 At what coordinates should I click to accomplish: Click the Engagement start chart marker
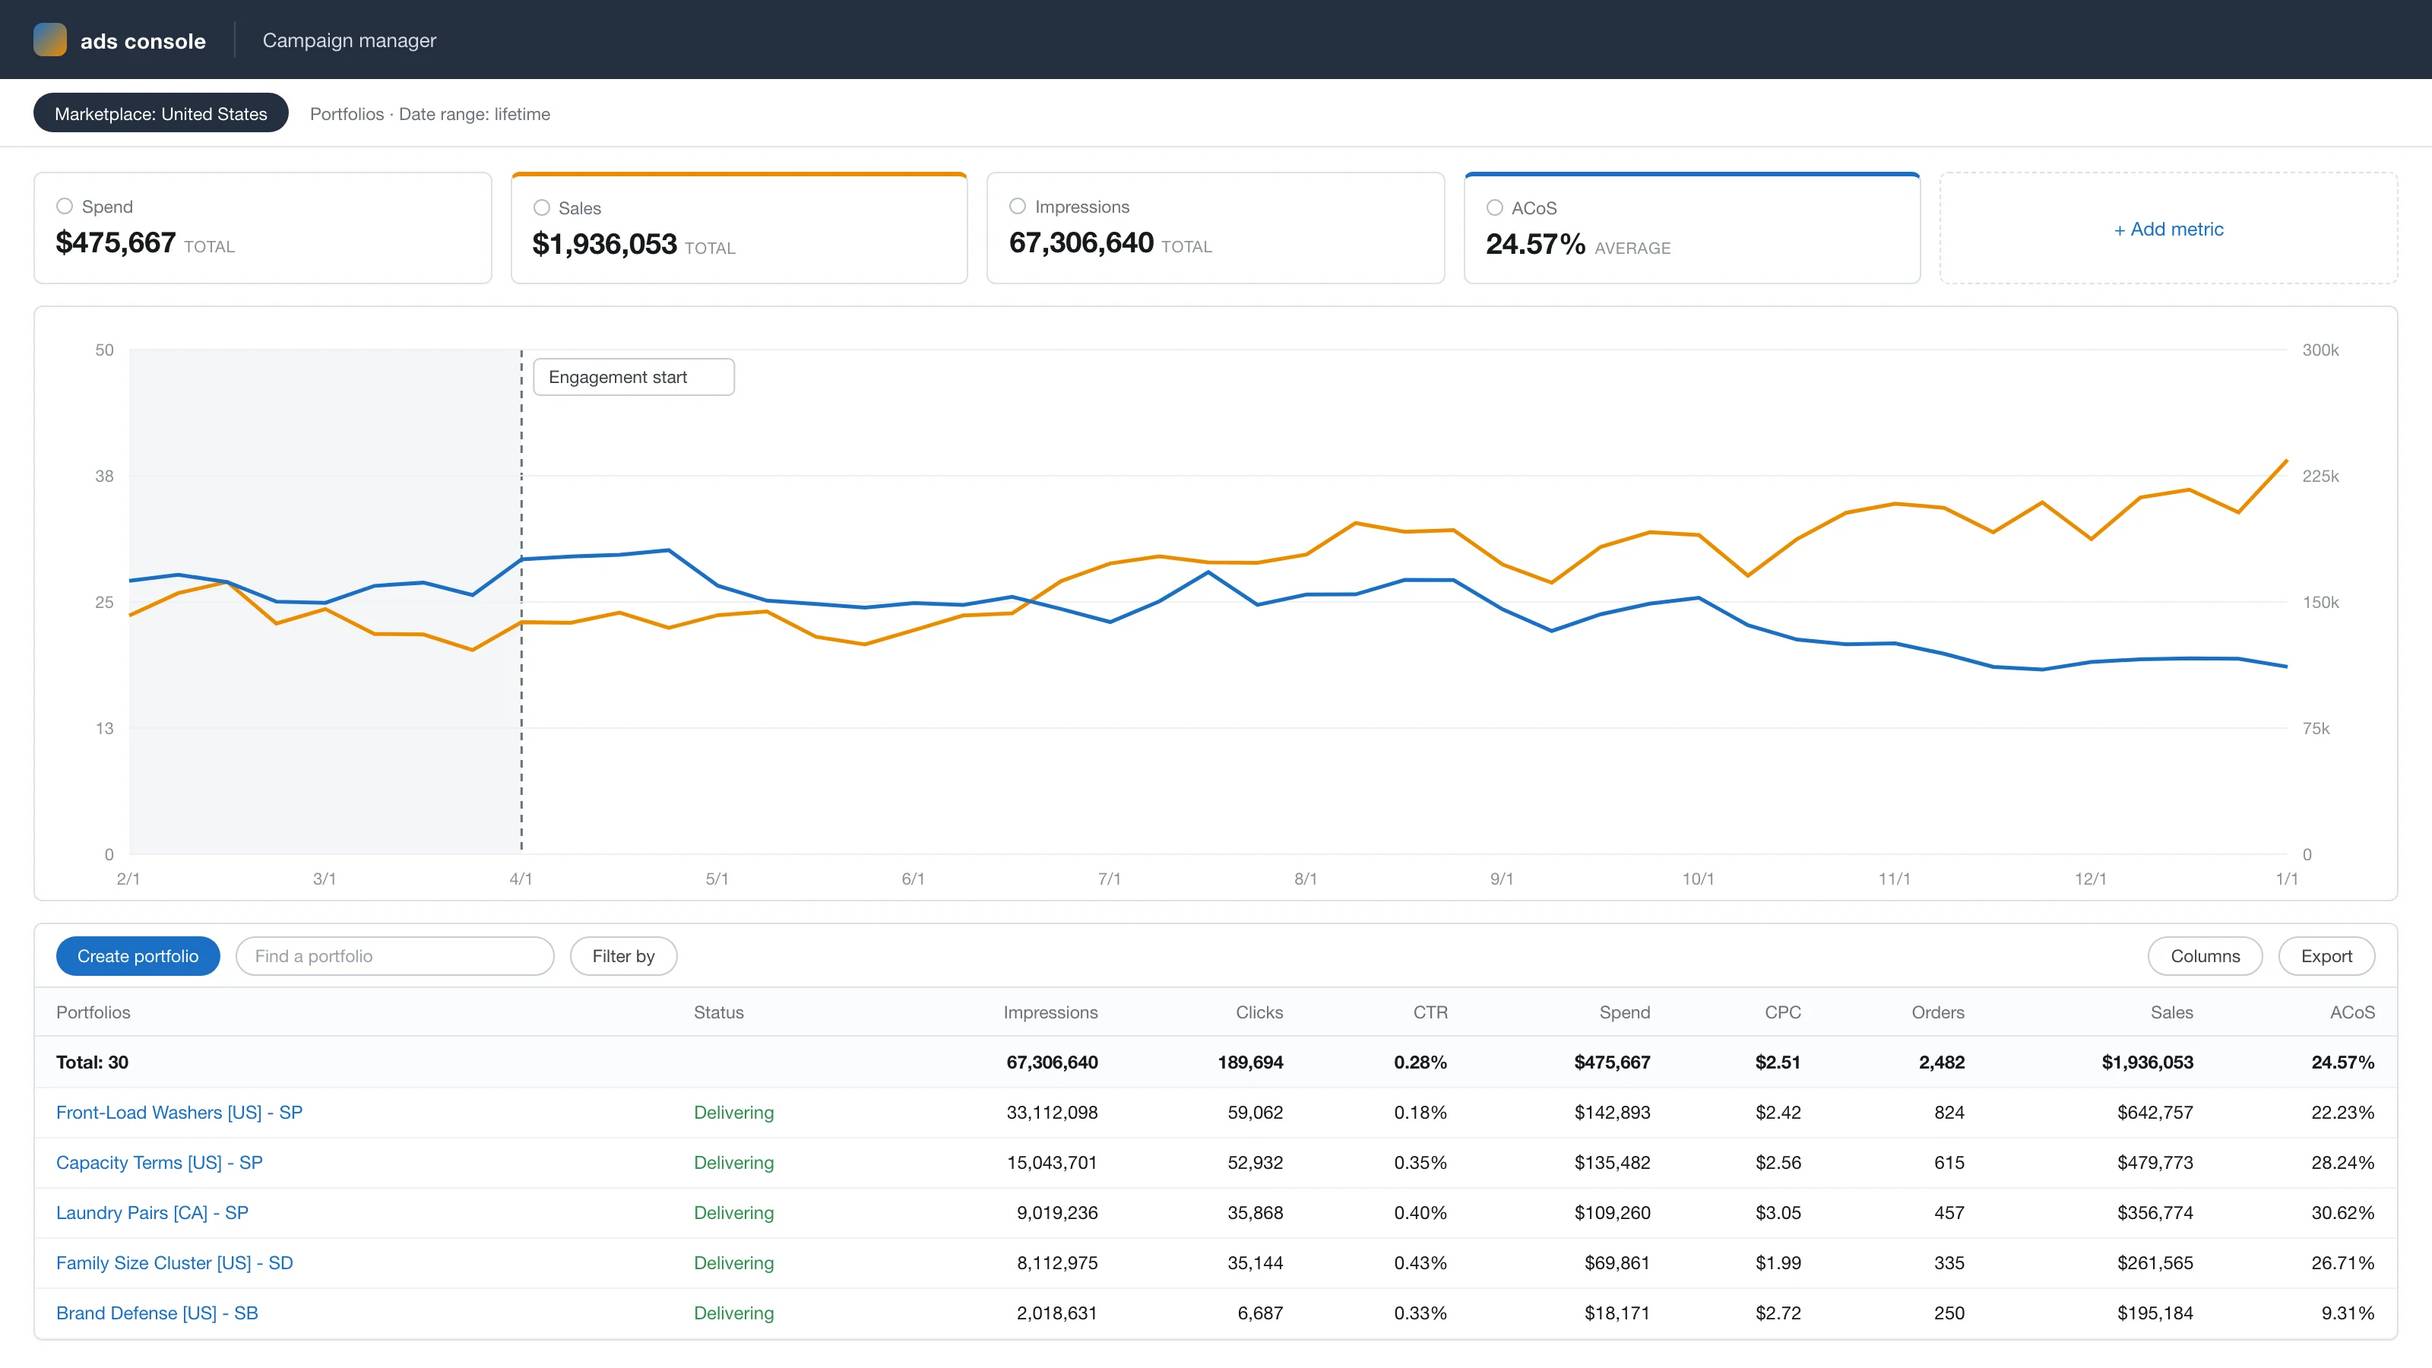[x=633, y=377]
